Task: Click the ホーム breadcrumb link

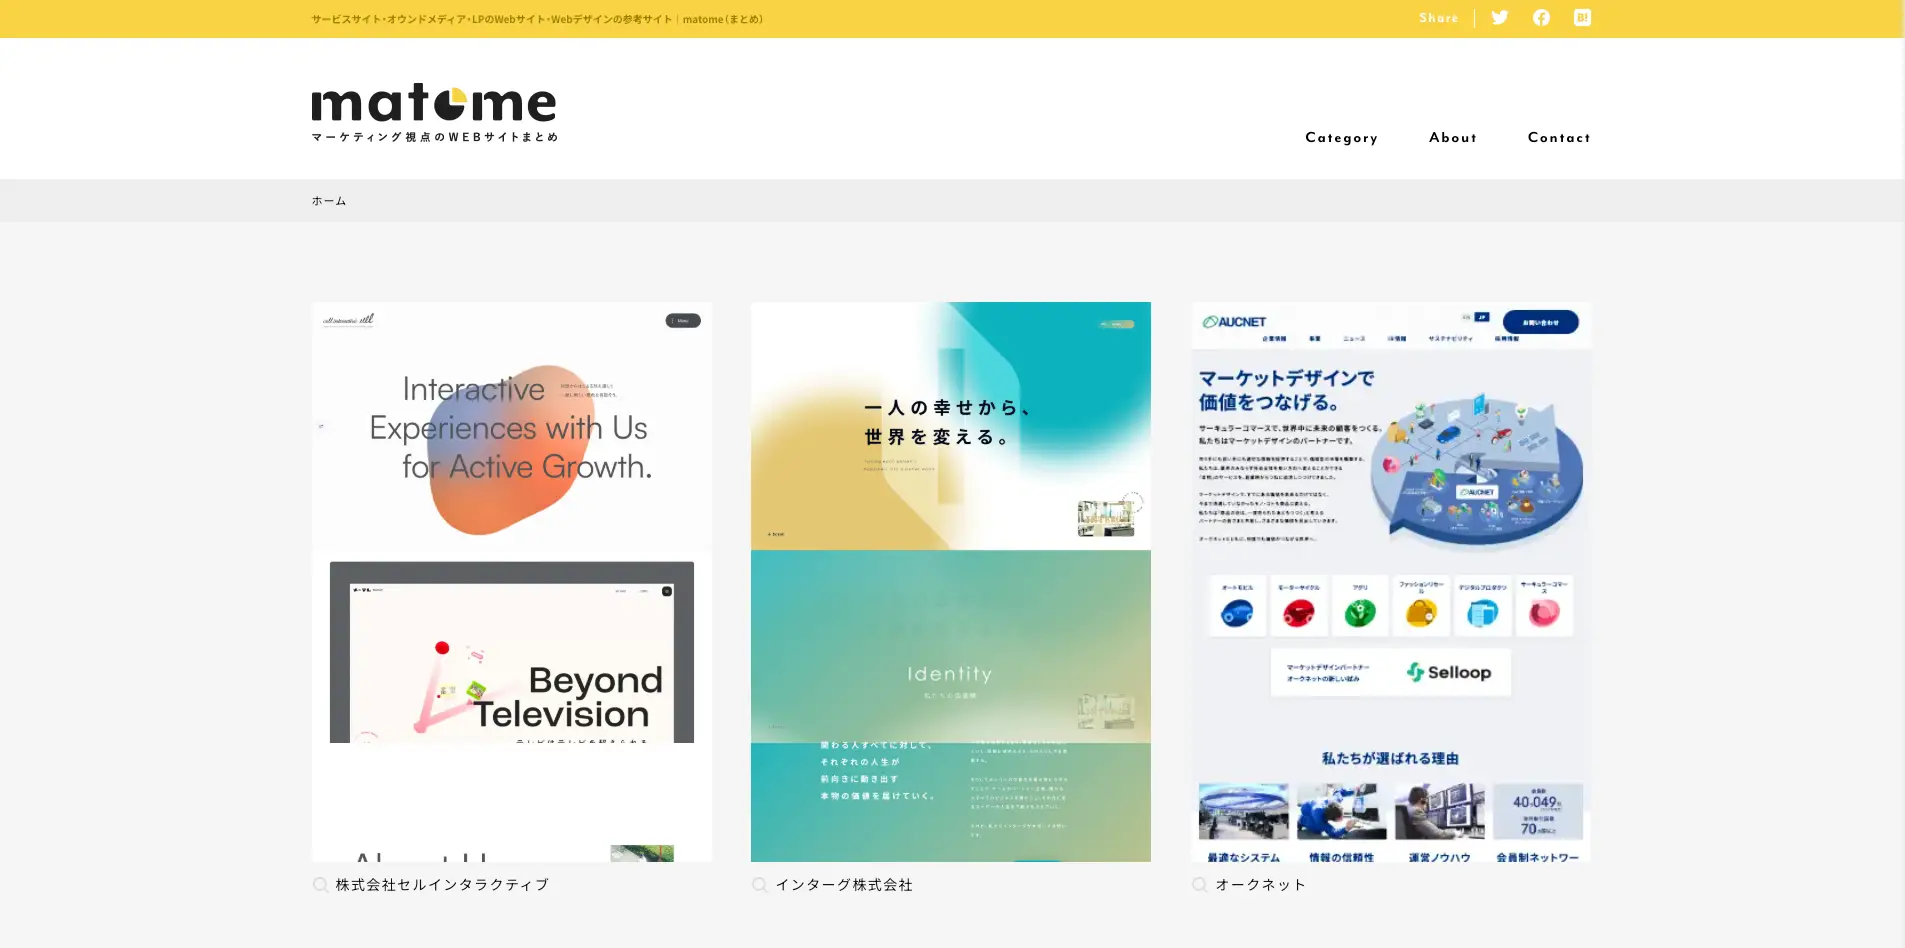Action: 329,201
